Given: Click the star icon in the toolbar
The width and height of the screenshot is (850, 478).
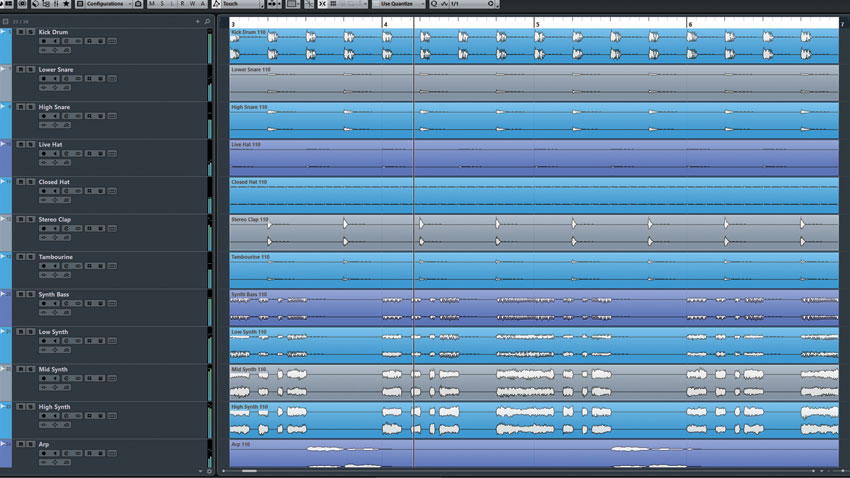Looking at the screenshot, I should (66, 4).
